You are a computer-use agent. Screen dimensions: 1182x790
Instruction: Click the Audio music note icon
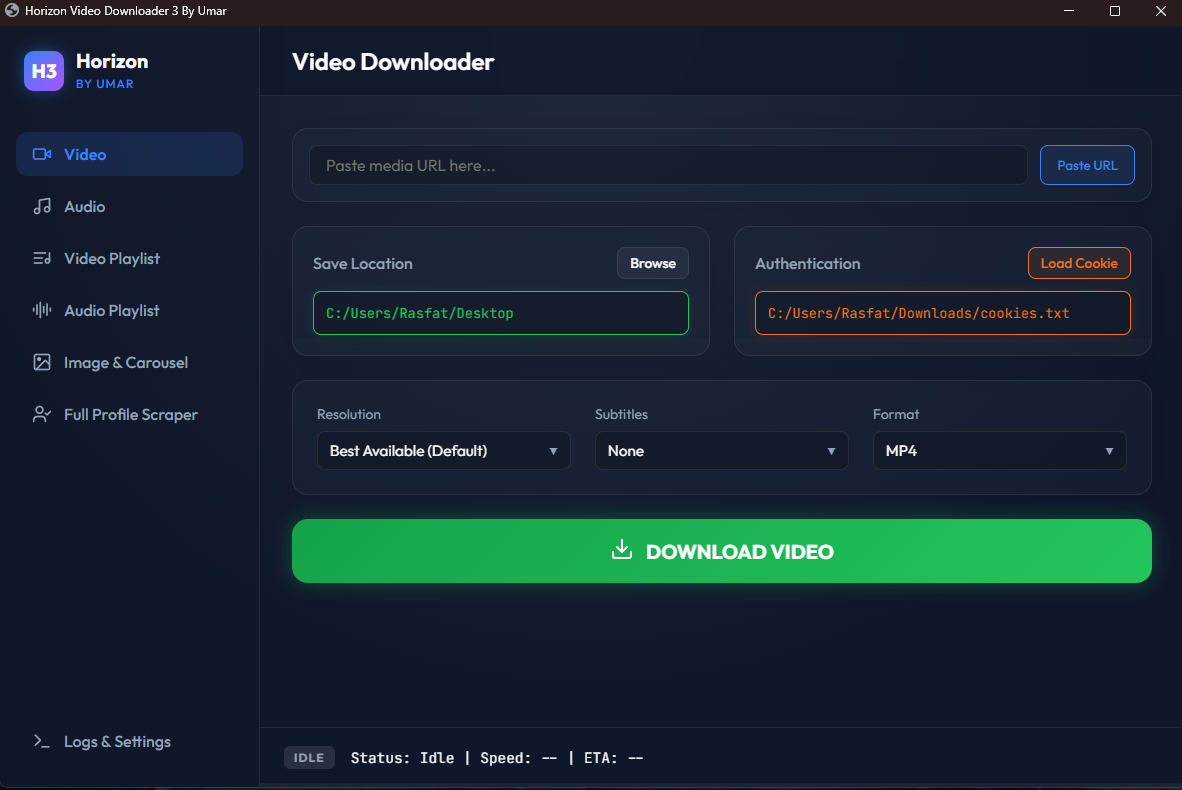point(42,206)
